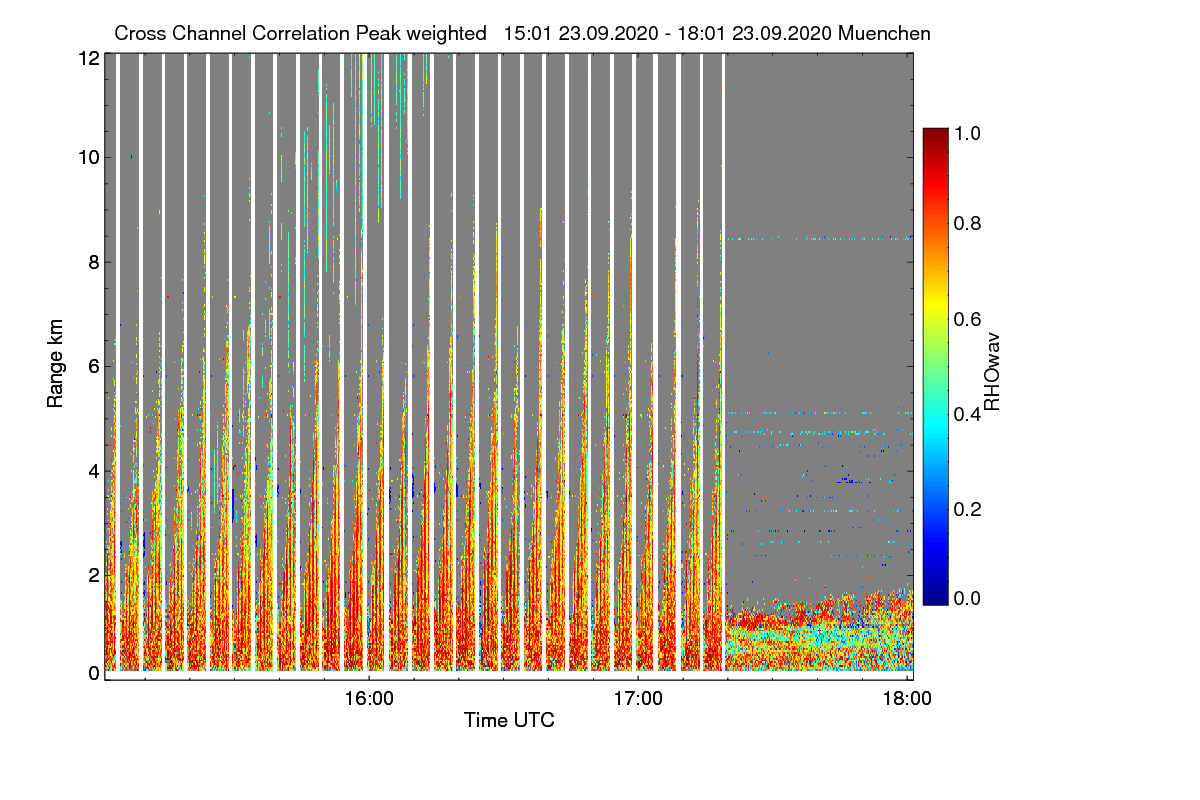Image resolution: width=1200 pixels, height=800 pixels.
Task: Click the colorbar value label 0.0
Action: [969, 598]
